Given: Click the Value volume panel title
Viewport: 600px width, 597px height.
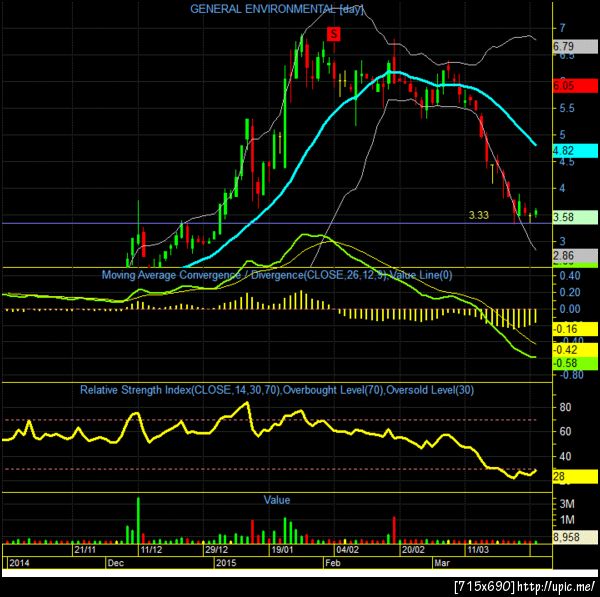Looking at the screenshot, I should tap(277, 500).
